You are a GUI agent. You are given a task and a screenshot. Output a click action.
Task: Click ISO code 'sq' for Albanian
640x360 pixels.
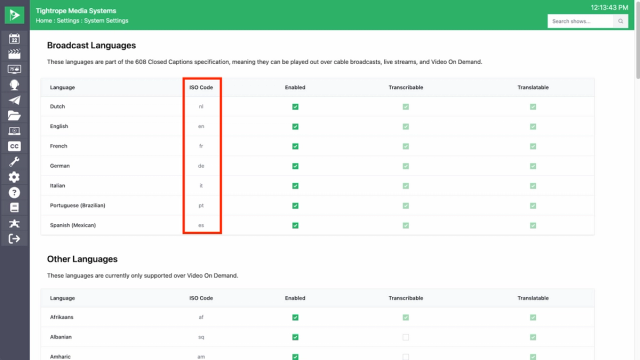point(201,337)
